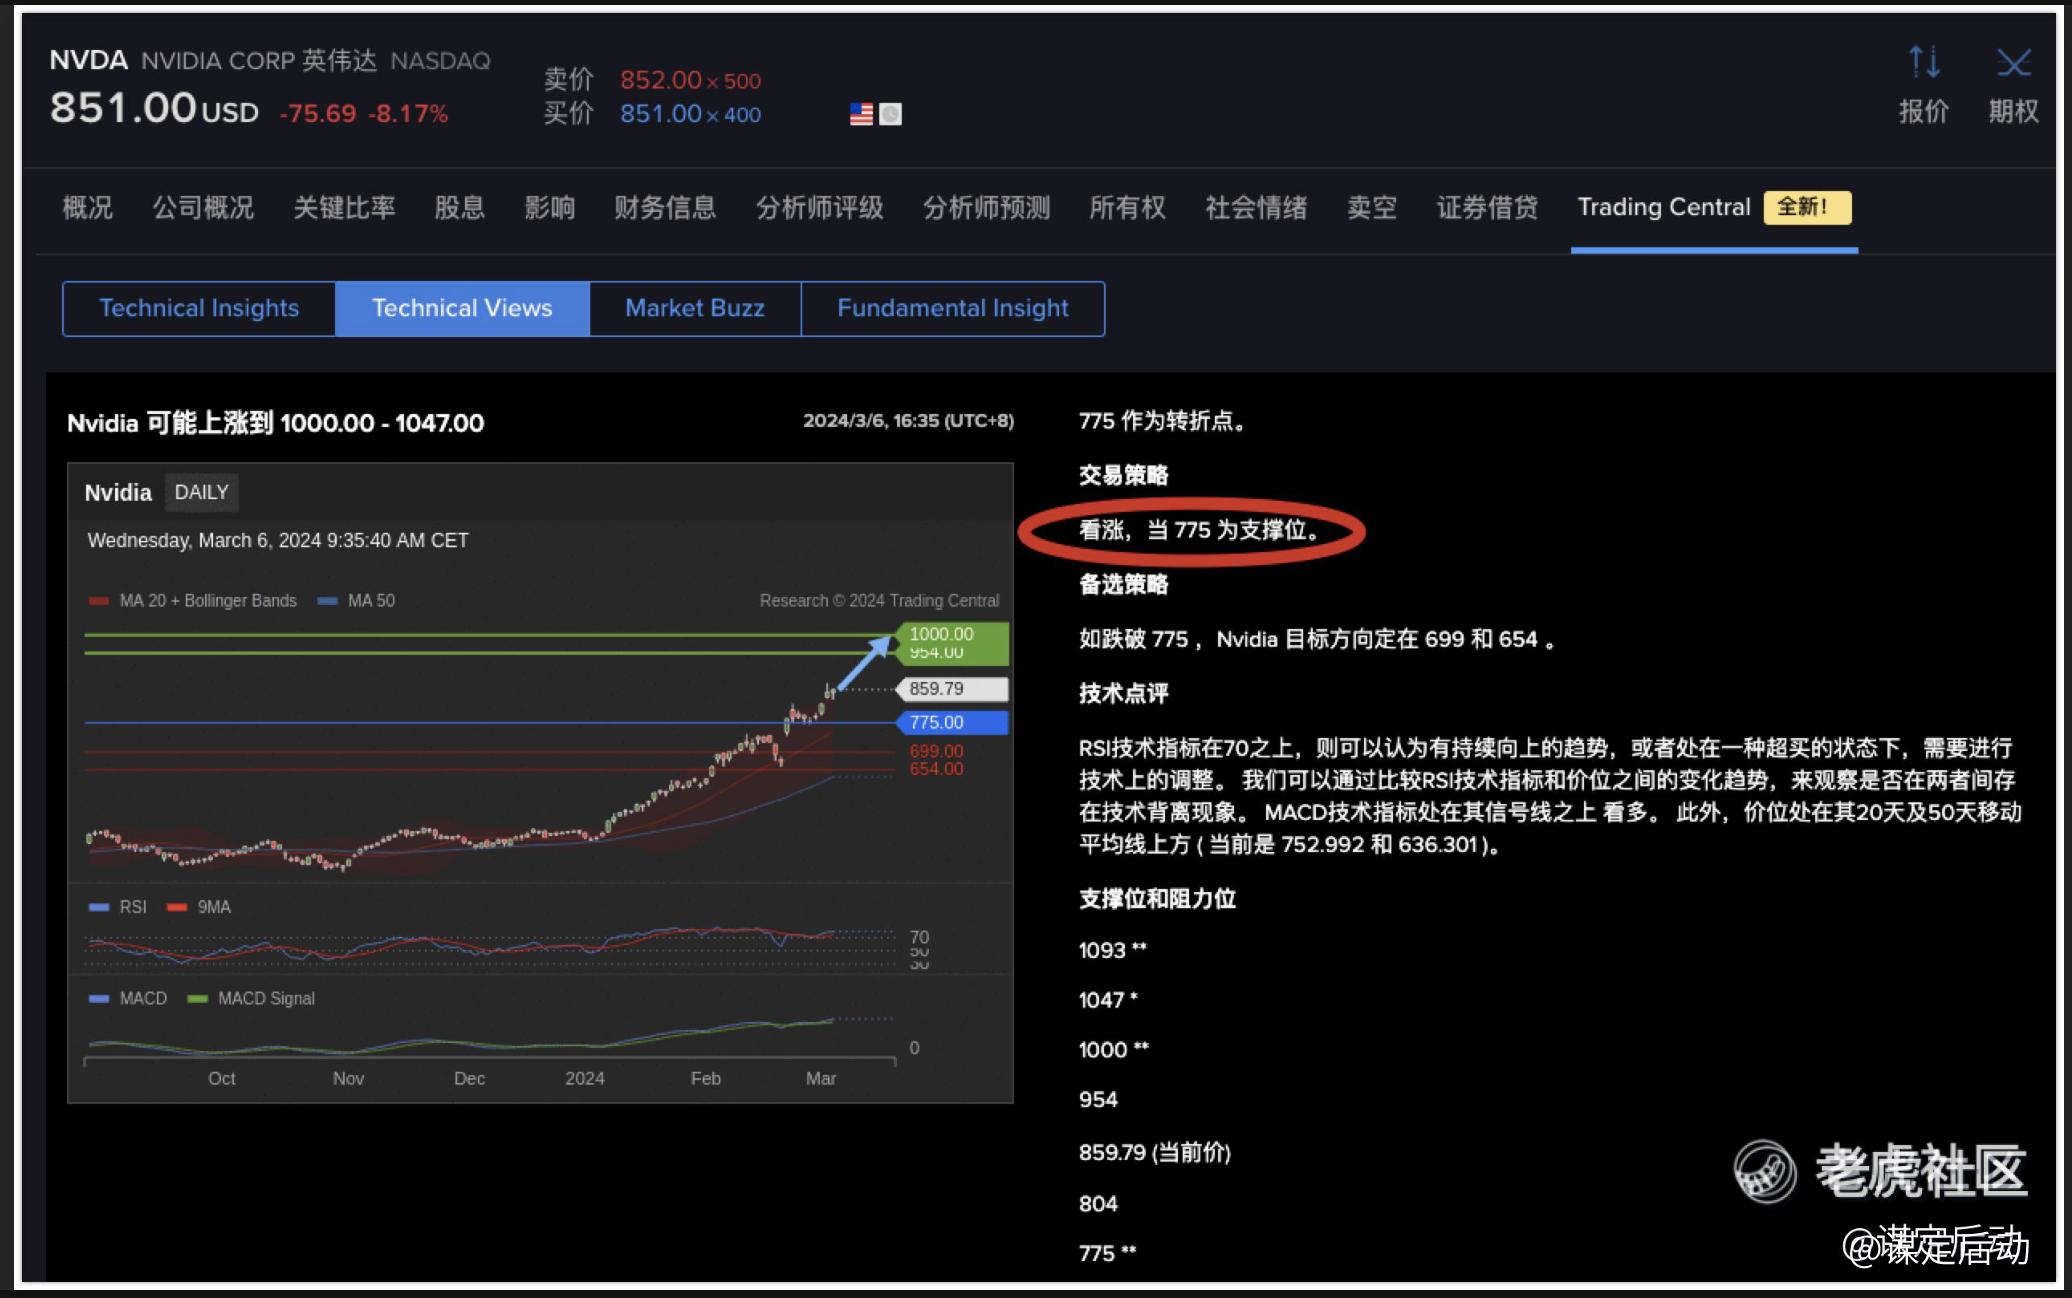Image resolution: width=2072 pixels, height=1298 pixels.
Task: Click the 全新! badge
Action: click(x=1806, y=207)
